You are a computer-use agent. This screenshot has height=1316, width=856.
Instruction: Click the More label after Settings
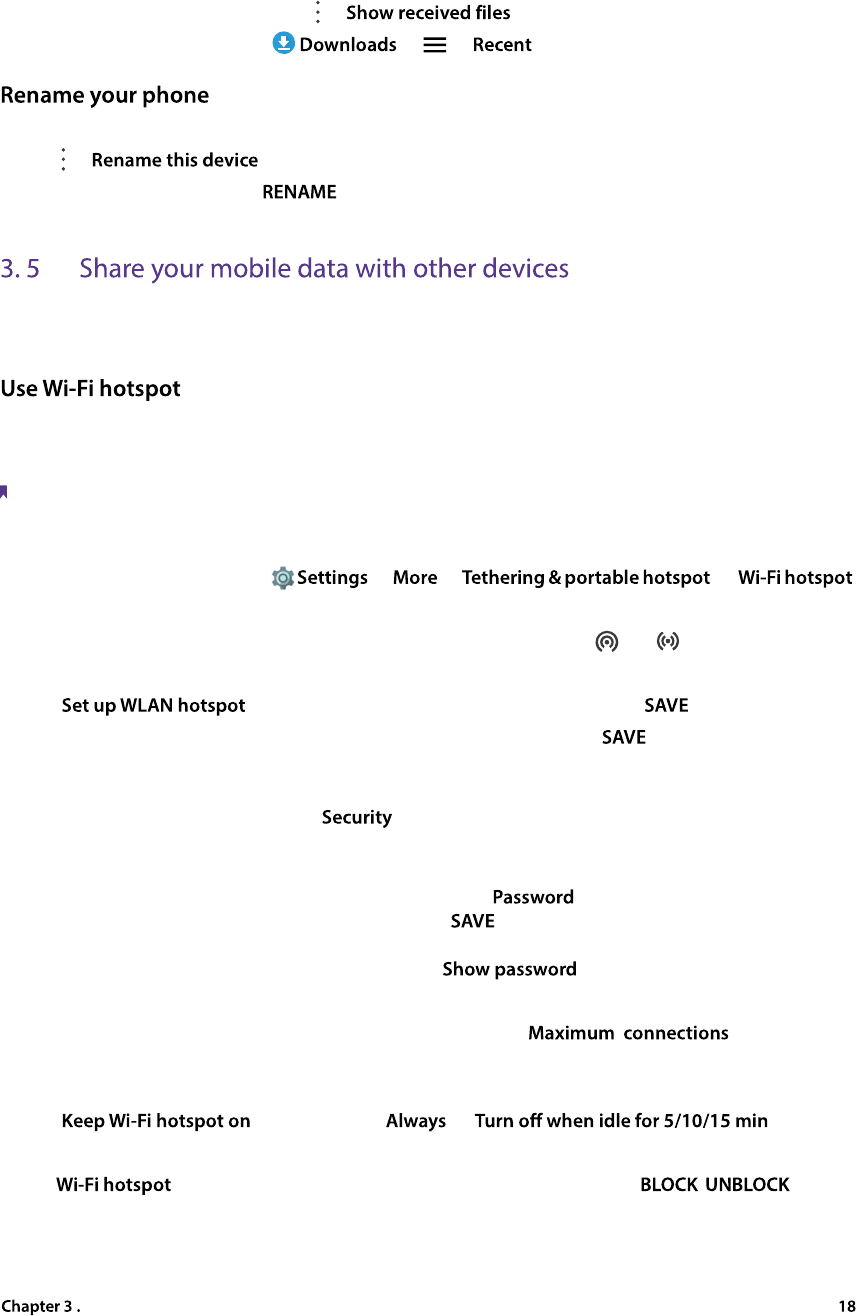coord(415,577)
